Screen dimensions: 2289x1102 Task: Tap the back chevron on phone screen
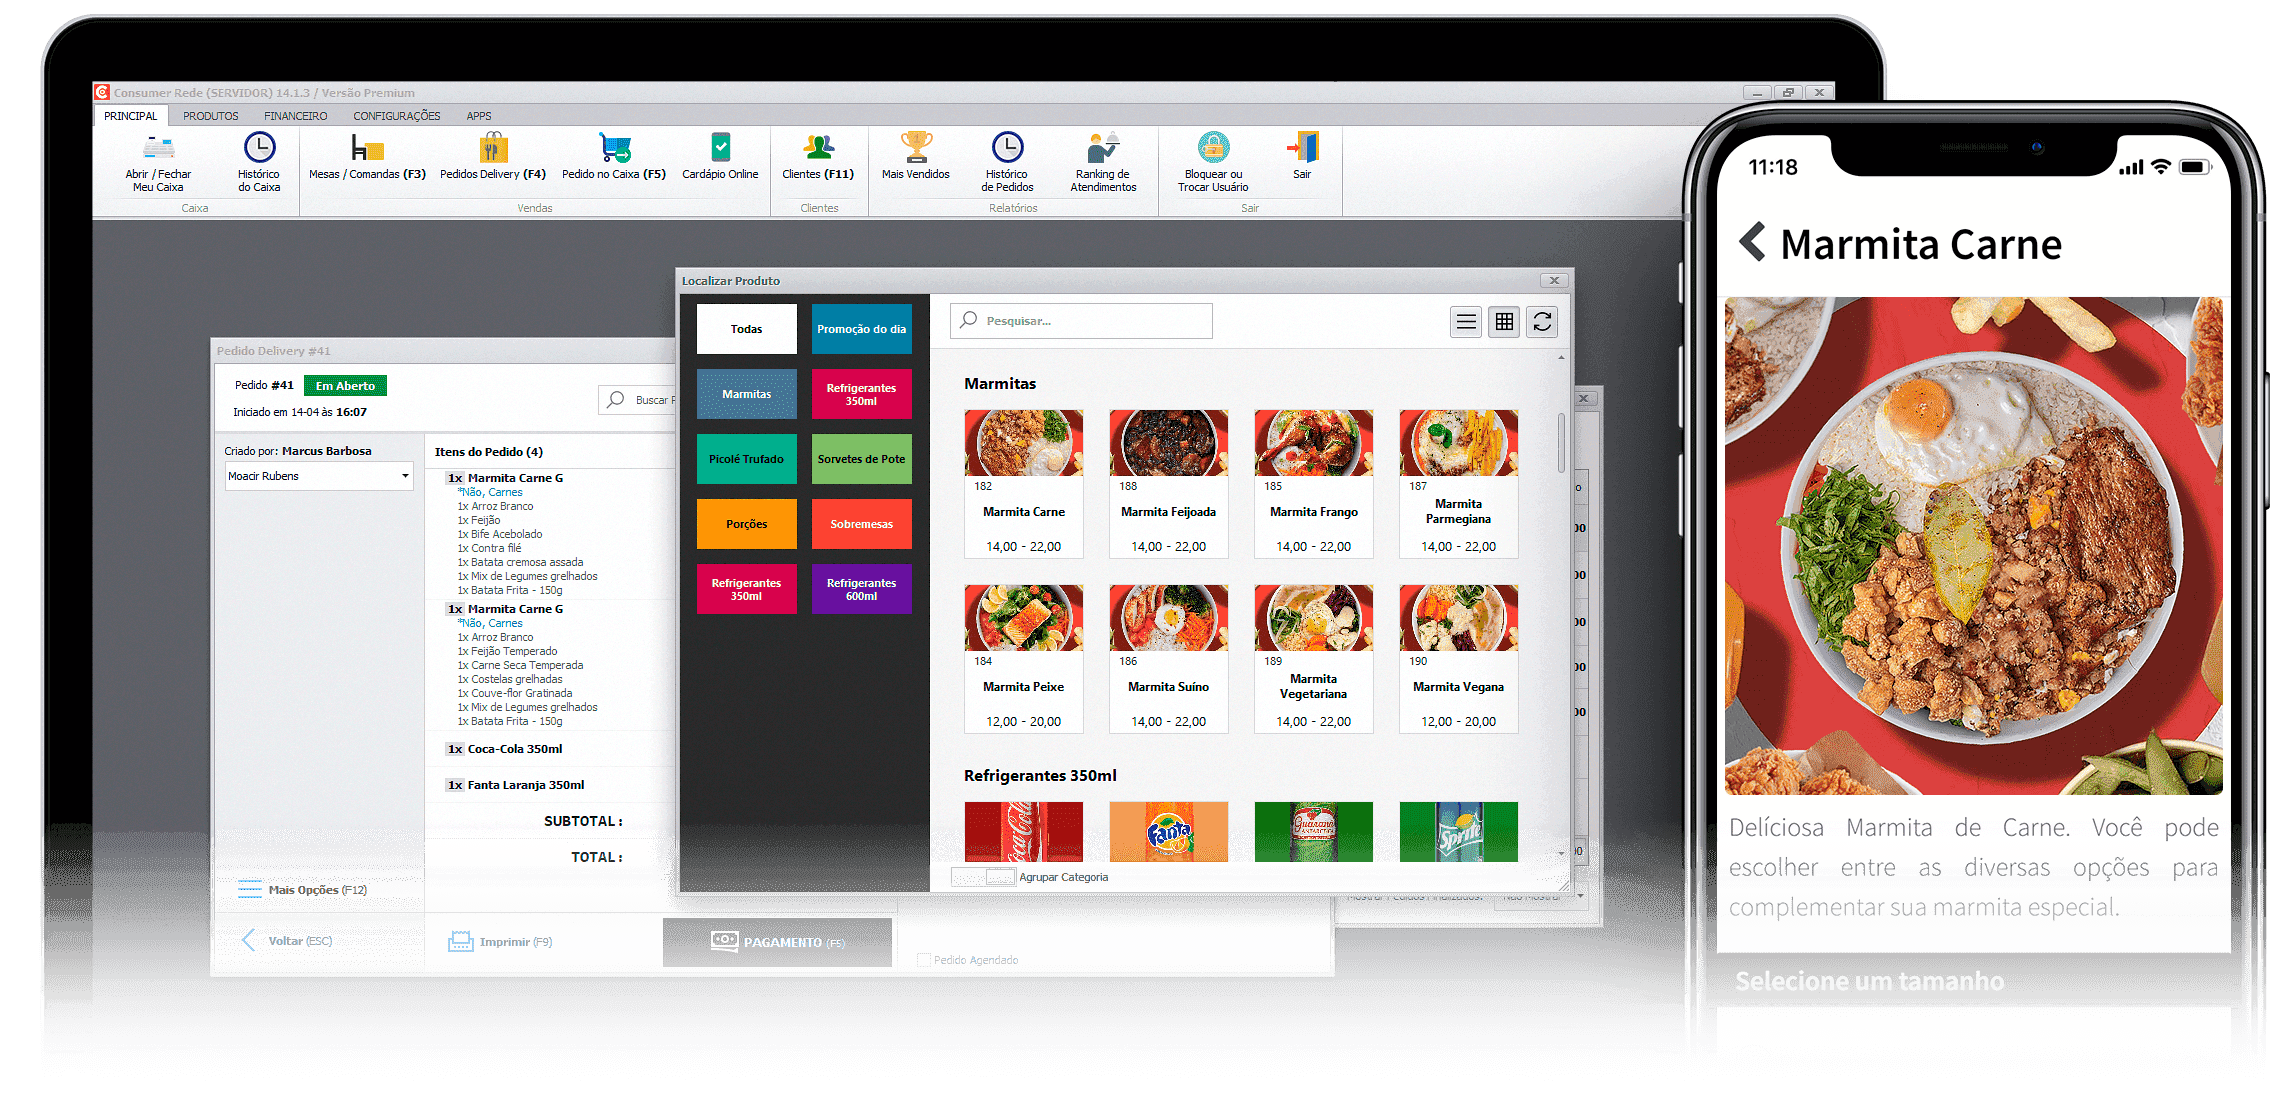[1752, 241]
